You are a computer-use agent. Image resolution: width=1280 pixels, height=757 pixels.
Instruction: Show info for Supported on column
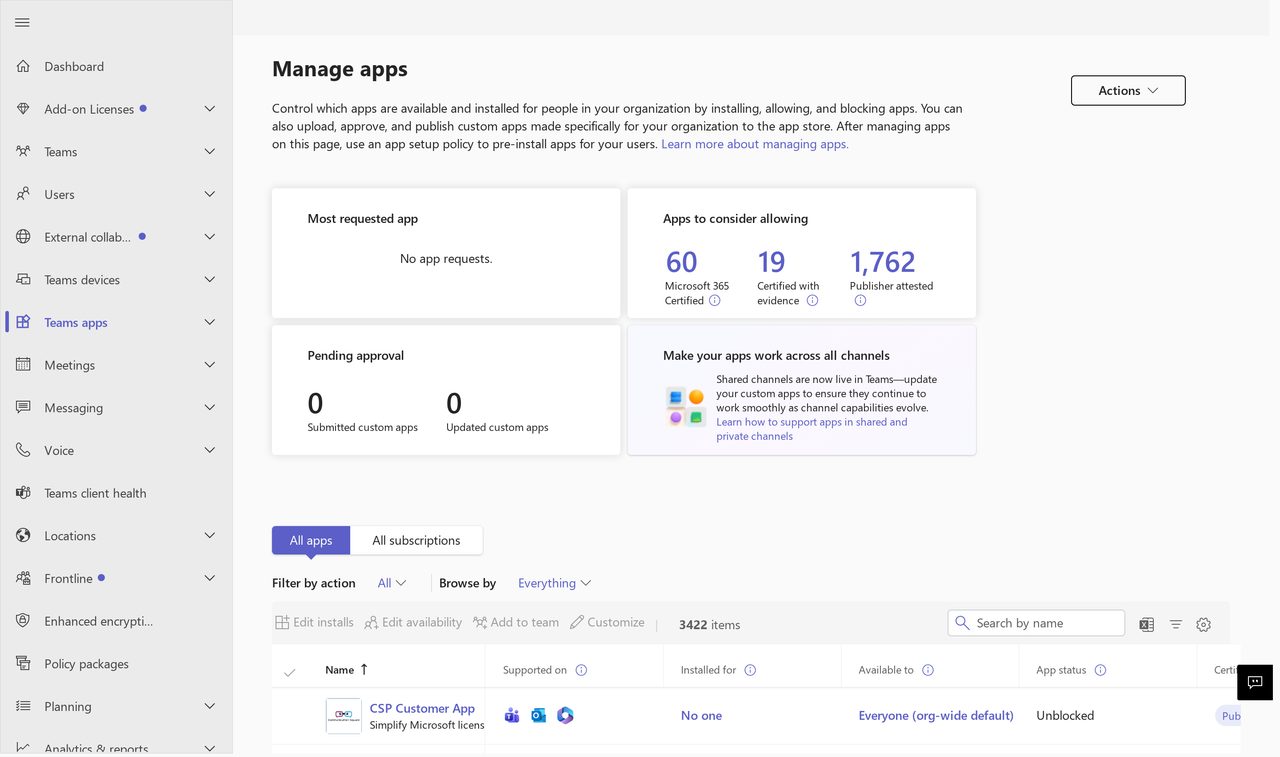pos(582,670)
